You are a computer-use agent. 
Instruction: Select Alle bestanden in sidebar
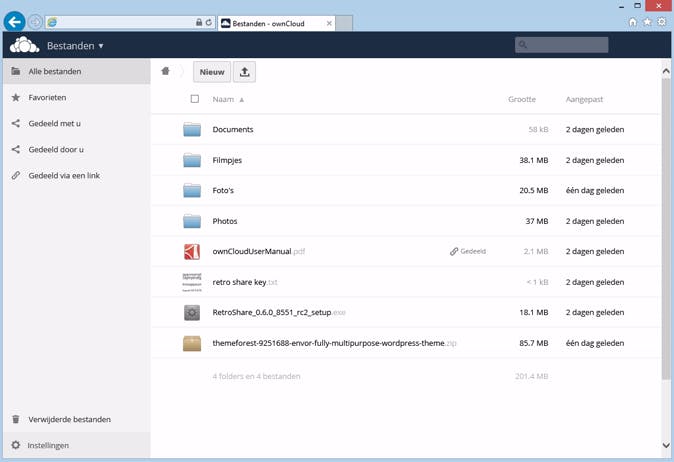coord(77,71)
